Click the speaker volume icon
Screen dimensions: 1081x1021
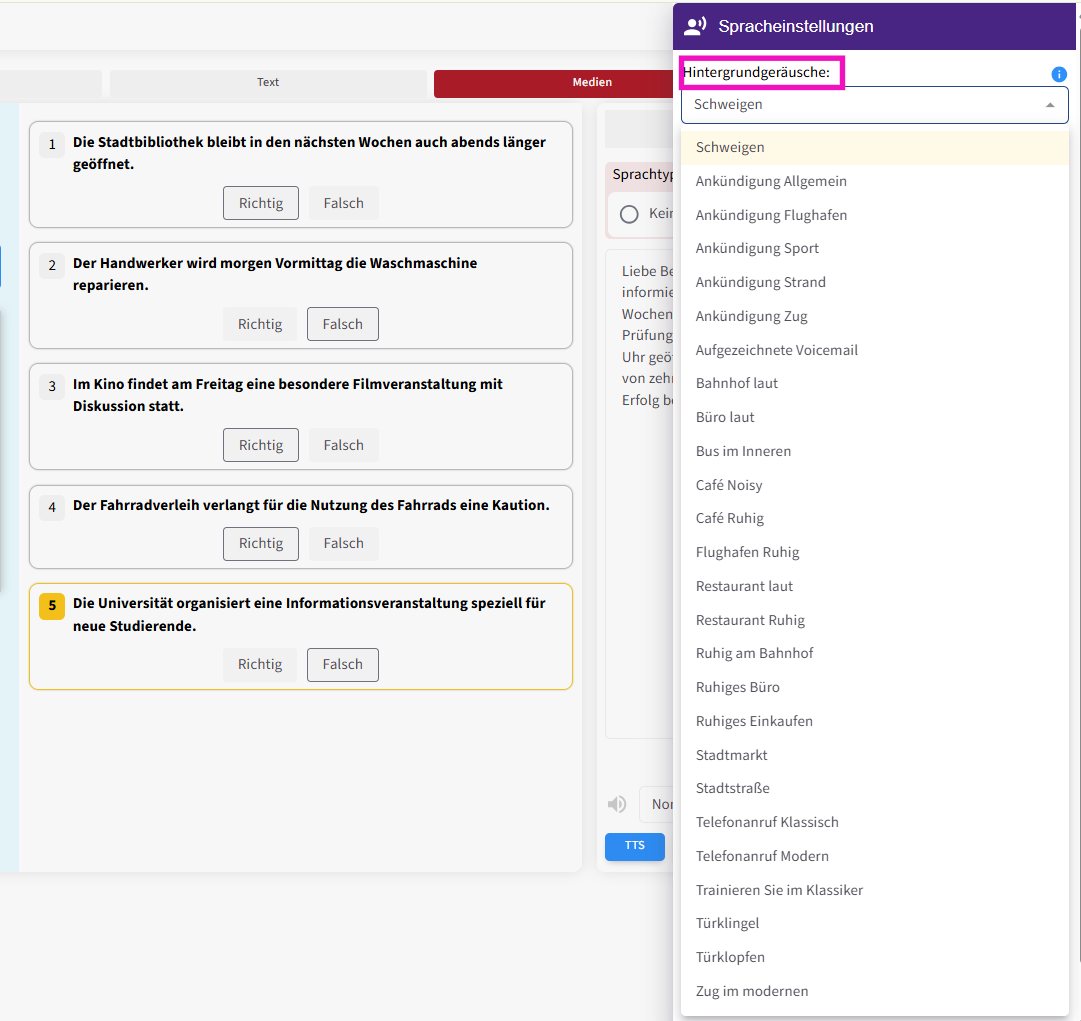coord(617,804)
